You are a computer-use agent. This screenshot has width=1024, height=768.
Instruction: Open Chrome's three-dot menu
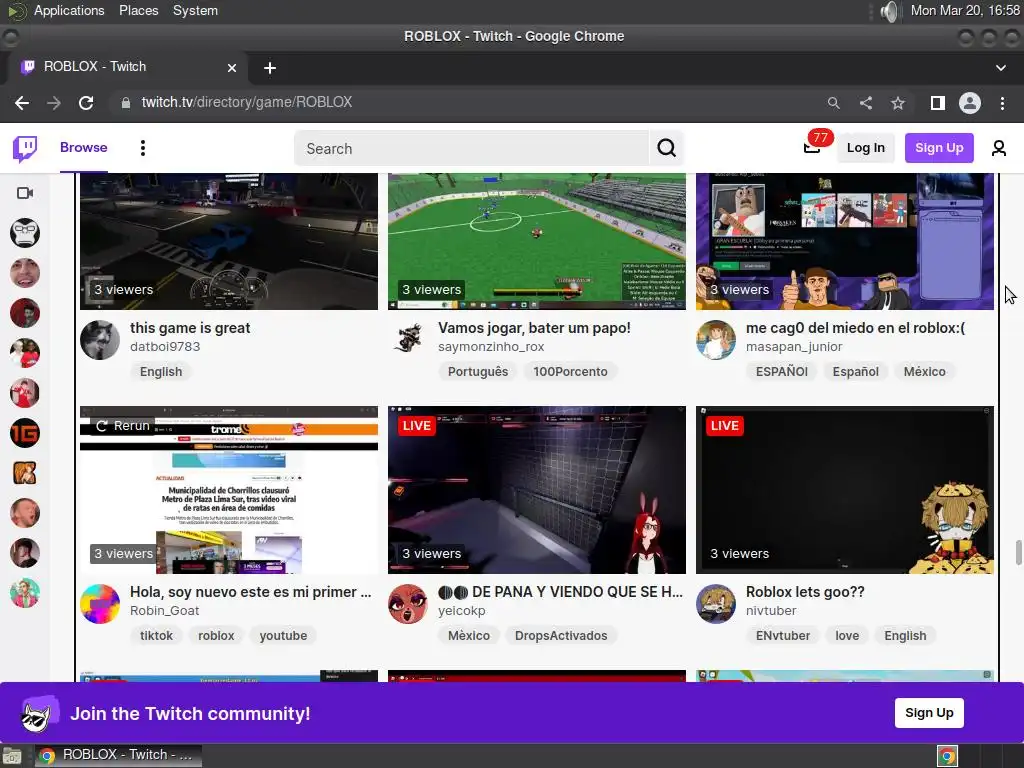[1002, 103]
